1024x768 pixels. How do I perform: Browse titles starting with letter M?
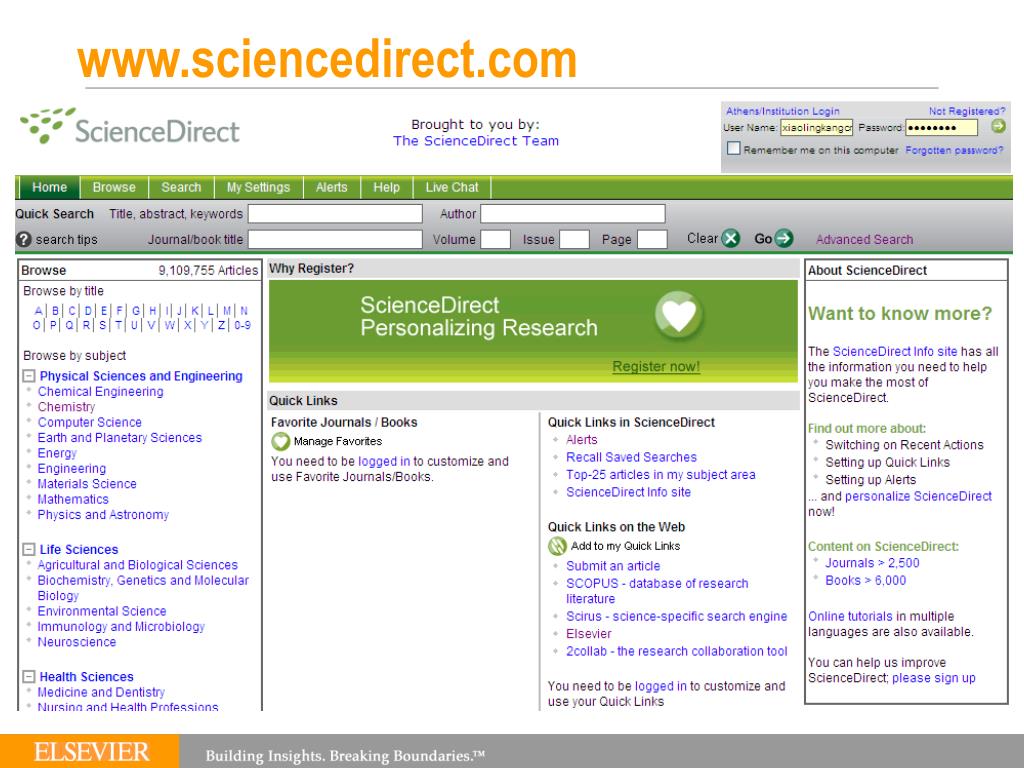[x=227, y=311]
